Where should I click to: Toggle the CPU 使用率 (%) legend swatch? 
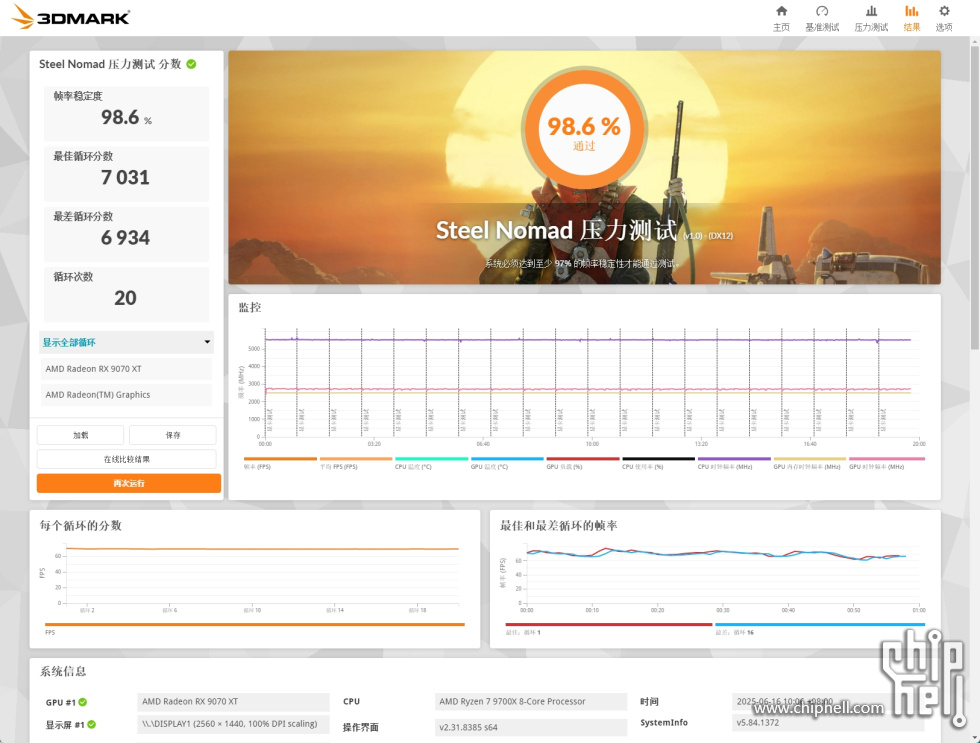(658, 459)
